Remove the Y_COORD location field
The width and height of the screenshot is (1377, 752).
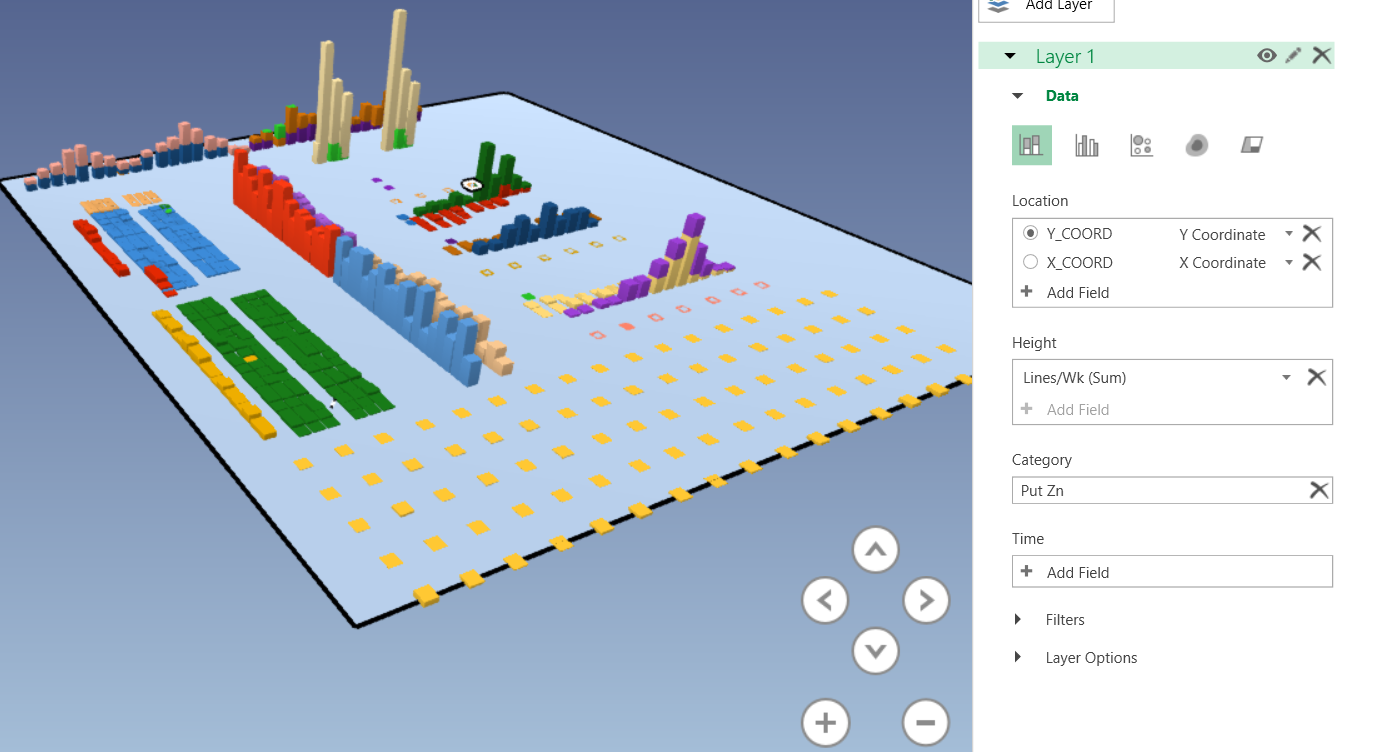[1312, 233]
